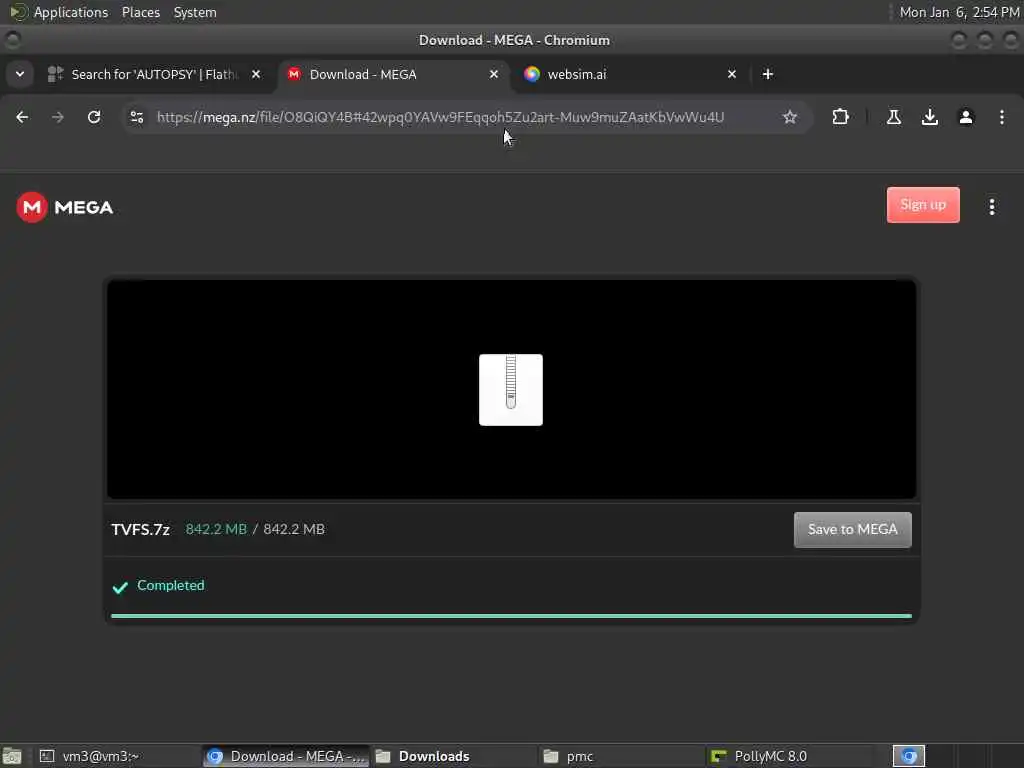Show browser downloads tray icon
Screen dimensions: 1024x768
pos(930,117)
